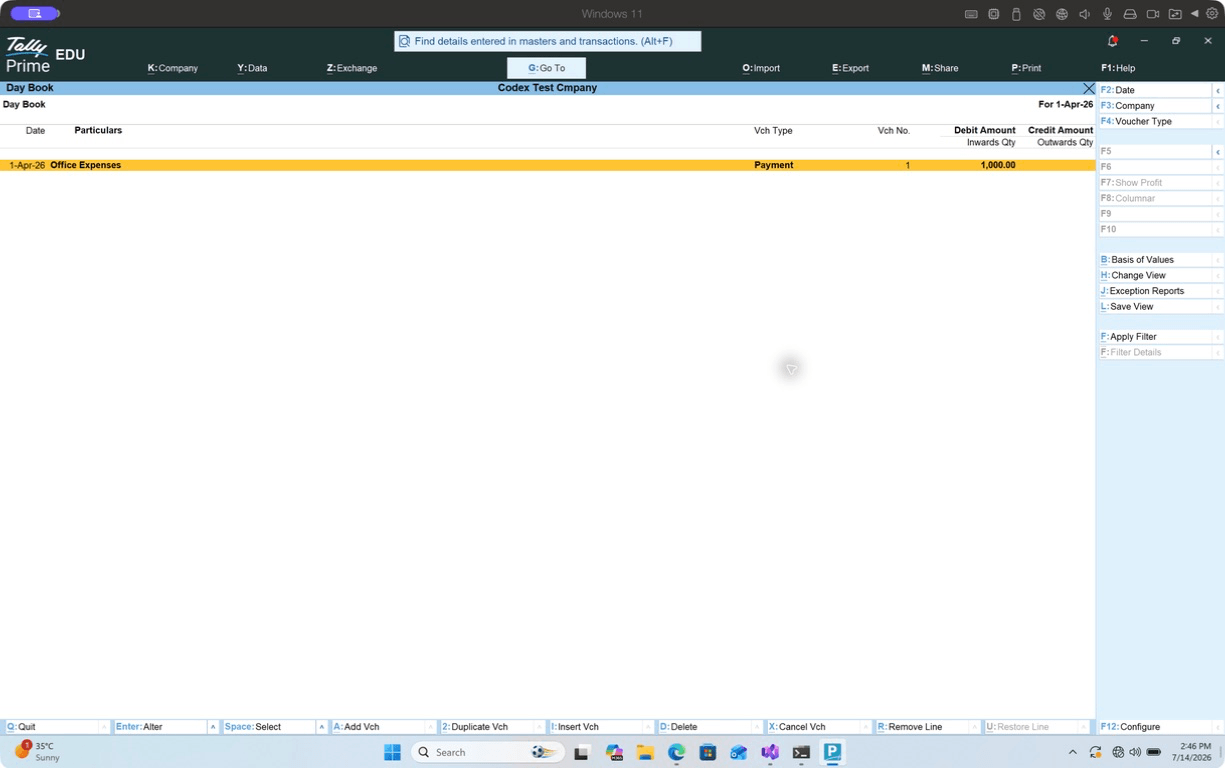
Task: Click the I: Insert Vch button
Action: point(597,727)
